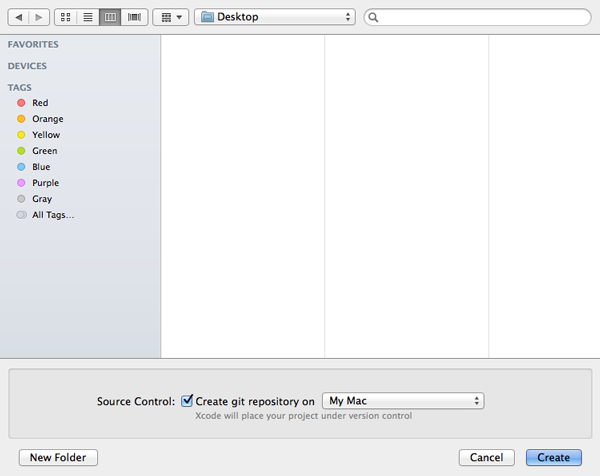Click the back navigation arrow
Screen dimensions: 600x476
pyautogui.click(x=18, y=18)
